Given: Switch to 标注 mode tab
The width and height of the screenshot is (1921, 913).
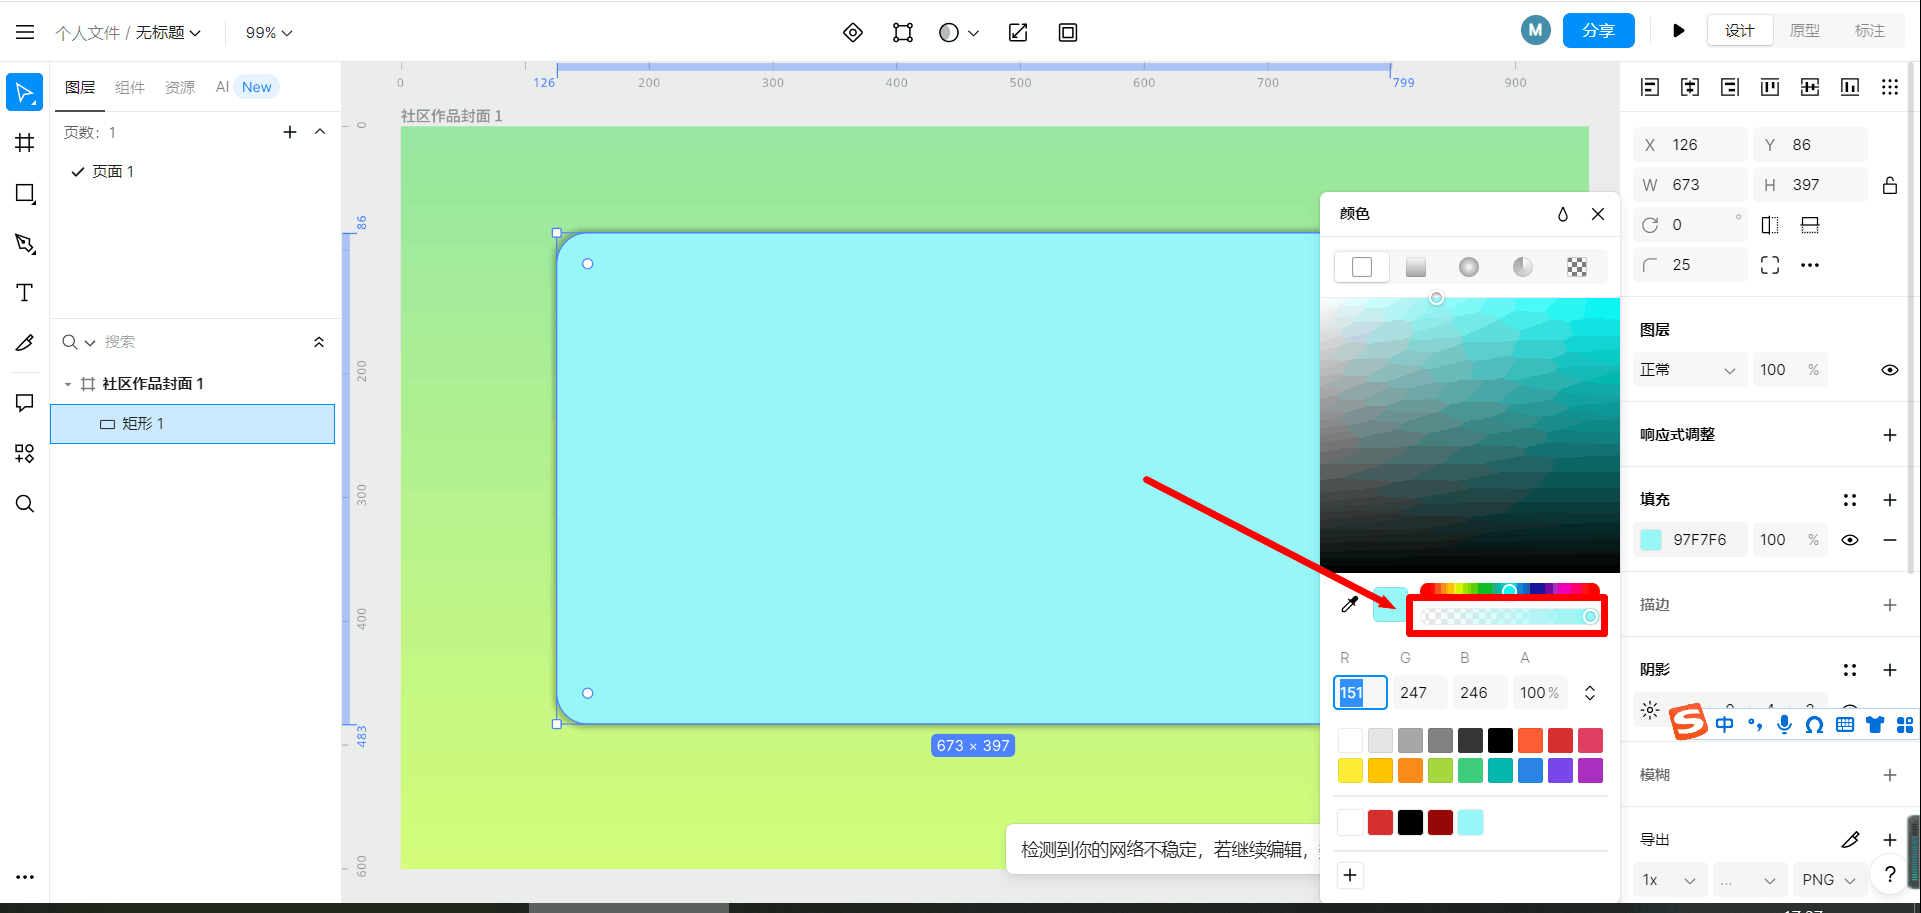Looking at the screenshot, I should 1870,31.
